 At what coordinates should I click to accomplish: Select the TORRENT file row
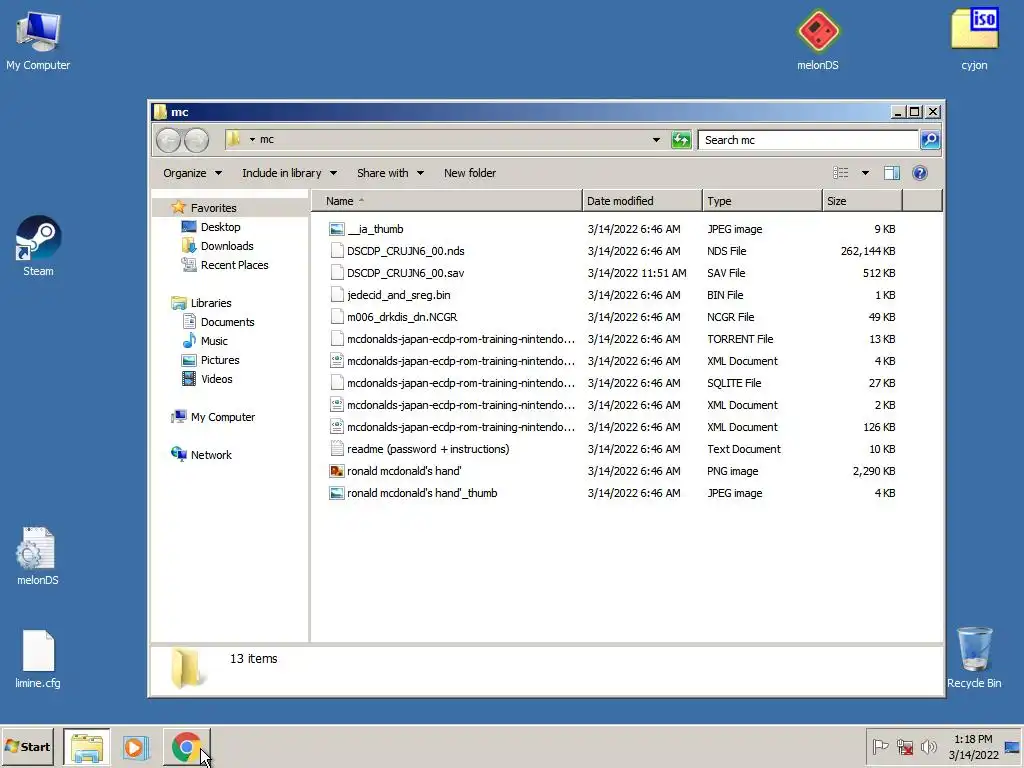coord(613,339)
